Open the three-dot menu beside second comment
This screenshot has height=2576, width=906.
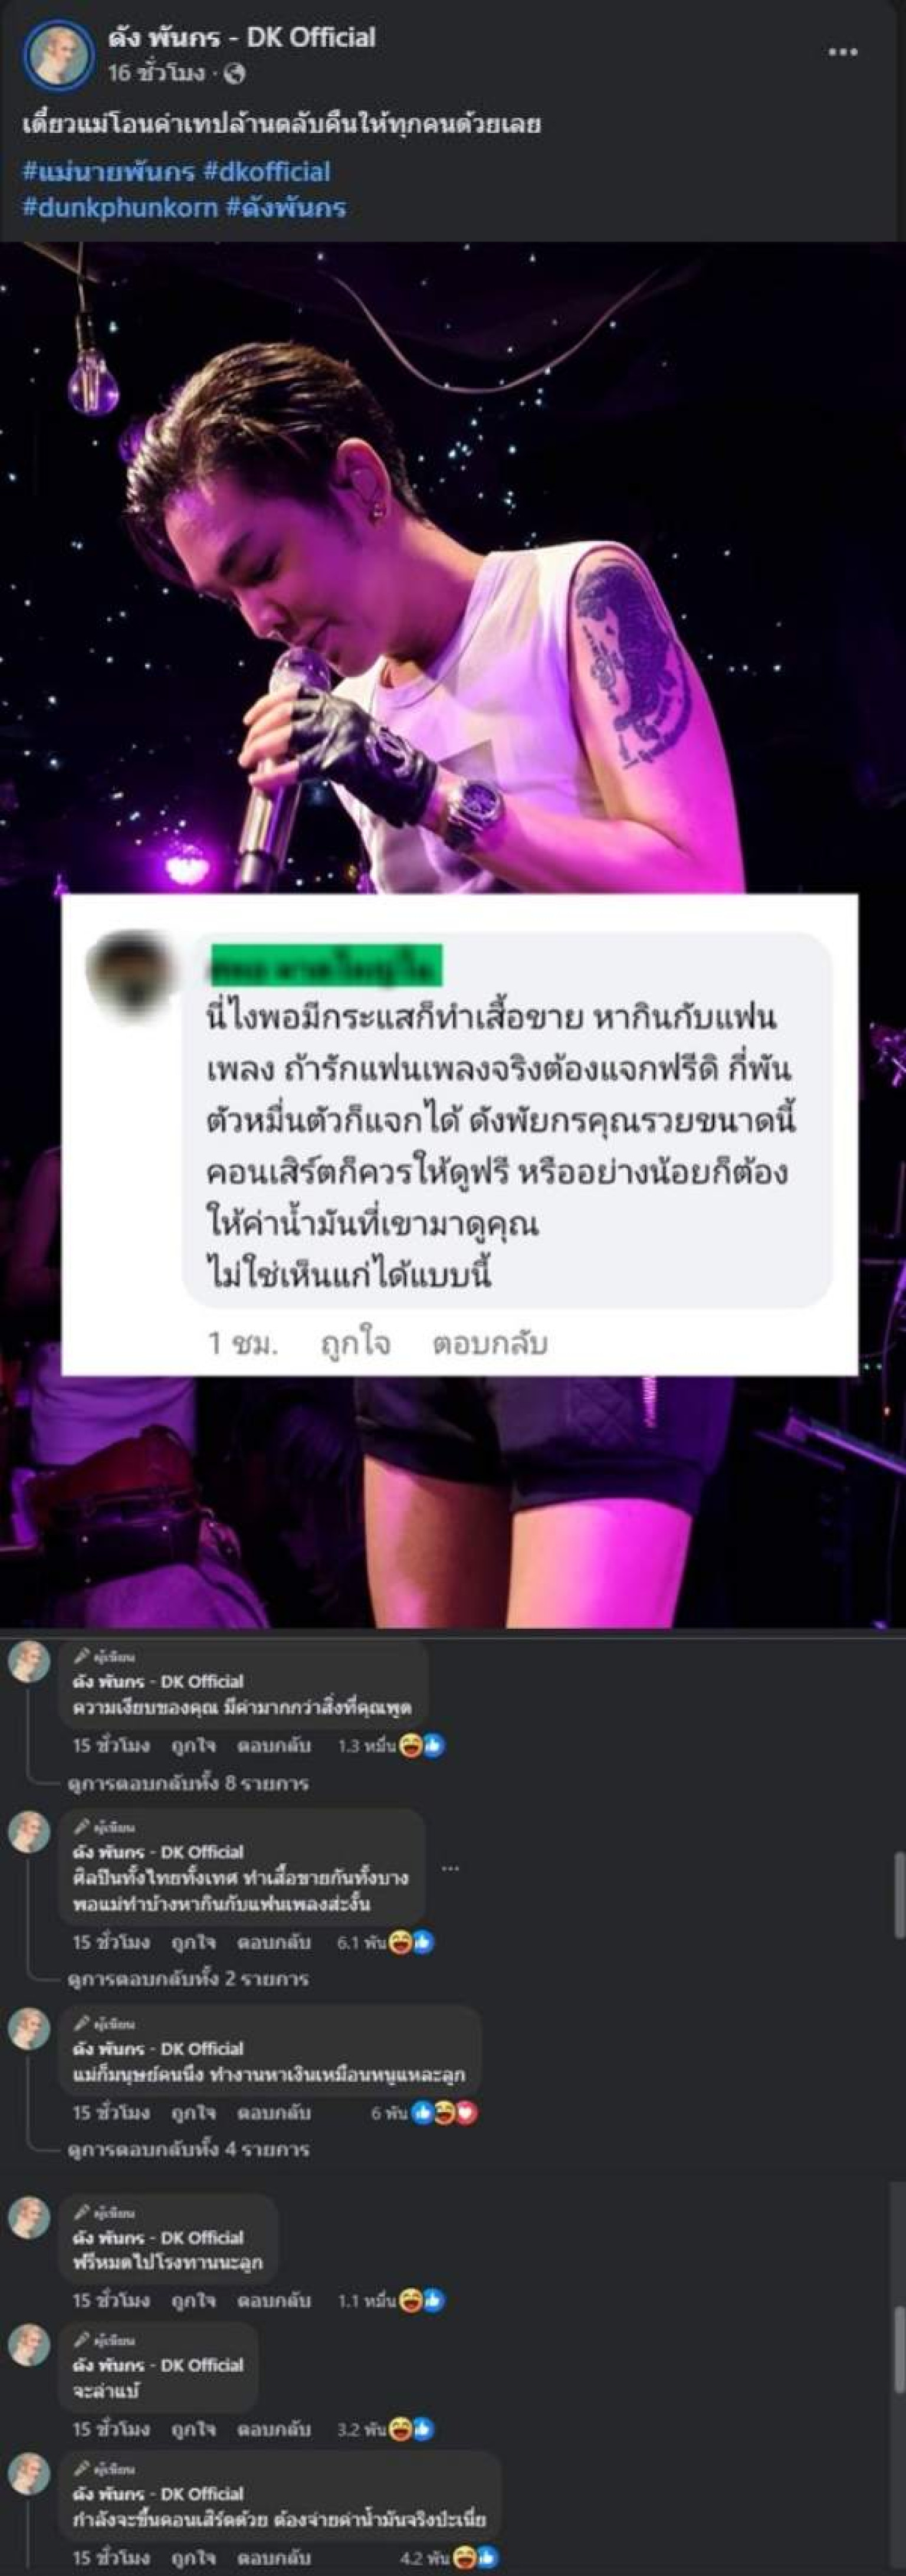click(450, 1867)
